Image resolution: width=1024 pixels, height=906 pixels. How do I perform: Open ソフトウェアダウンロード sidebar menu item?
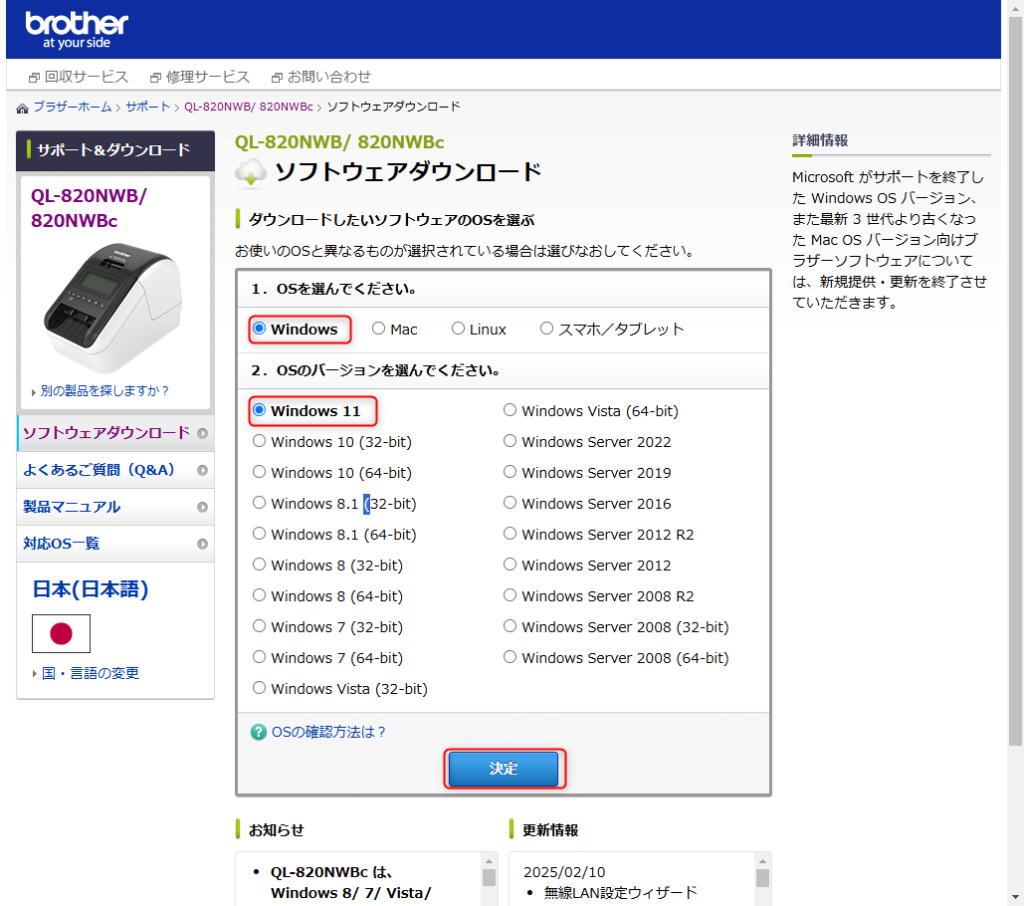[x=116, y=433]
